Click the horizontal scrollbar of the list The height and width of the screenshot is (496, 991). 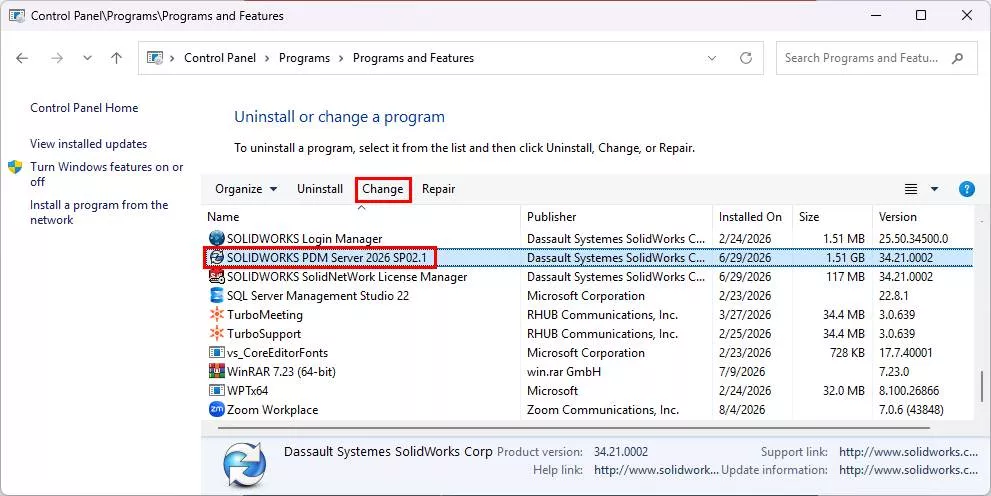coord(573,428)
